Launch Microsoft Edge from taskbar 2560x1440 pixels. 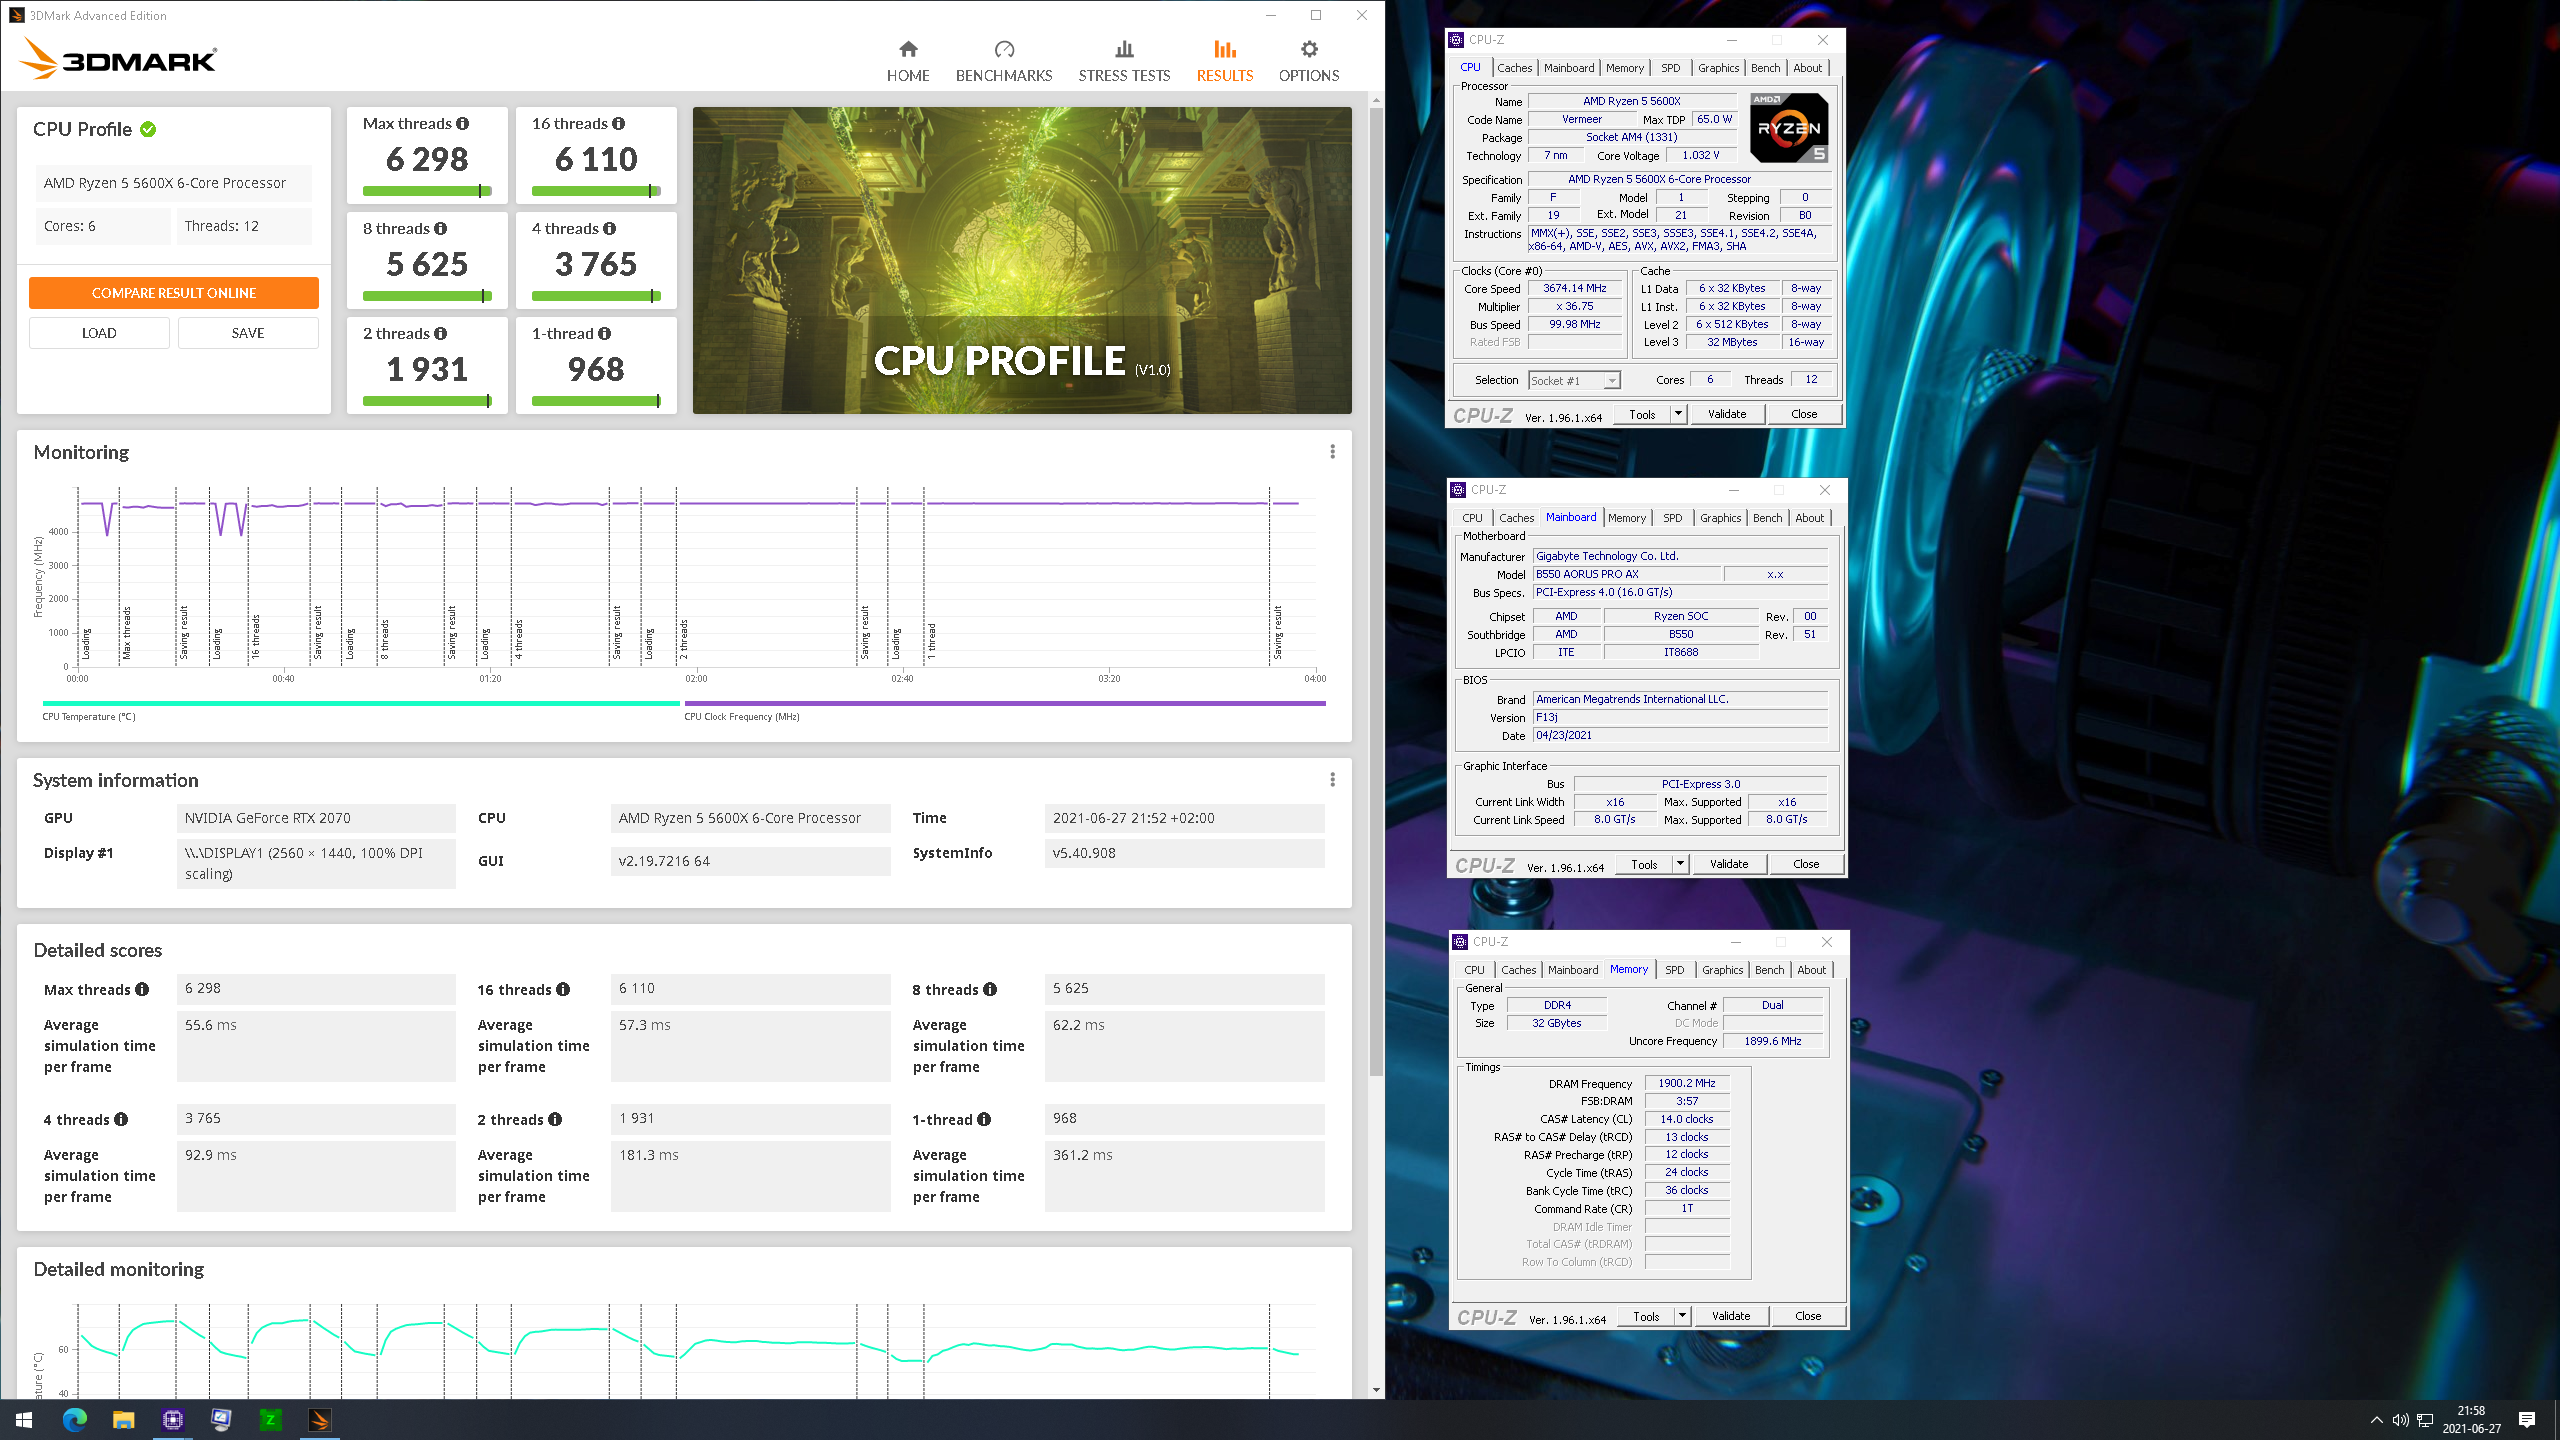75,1420
